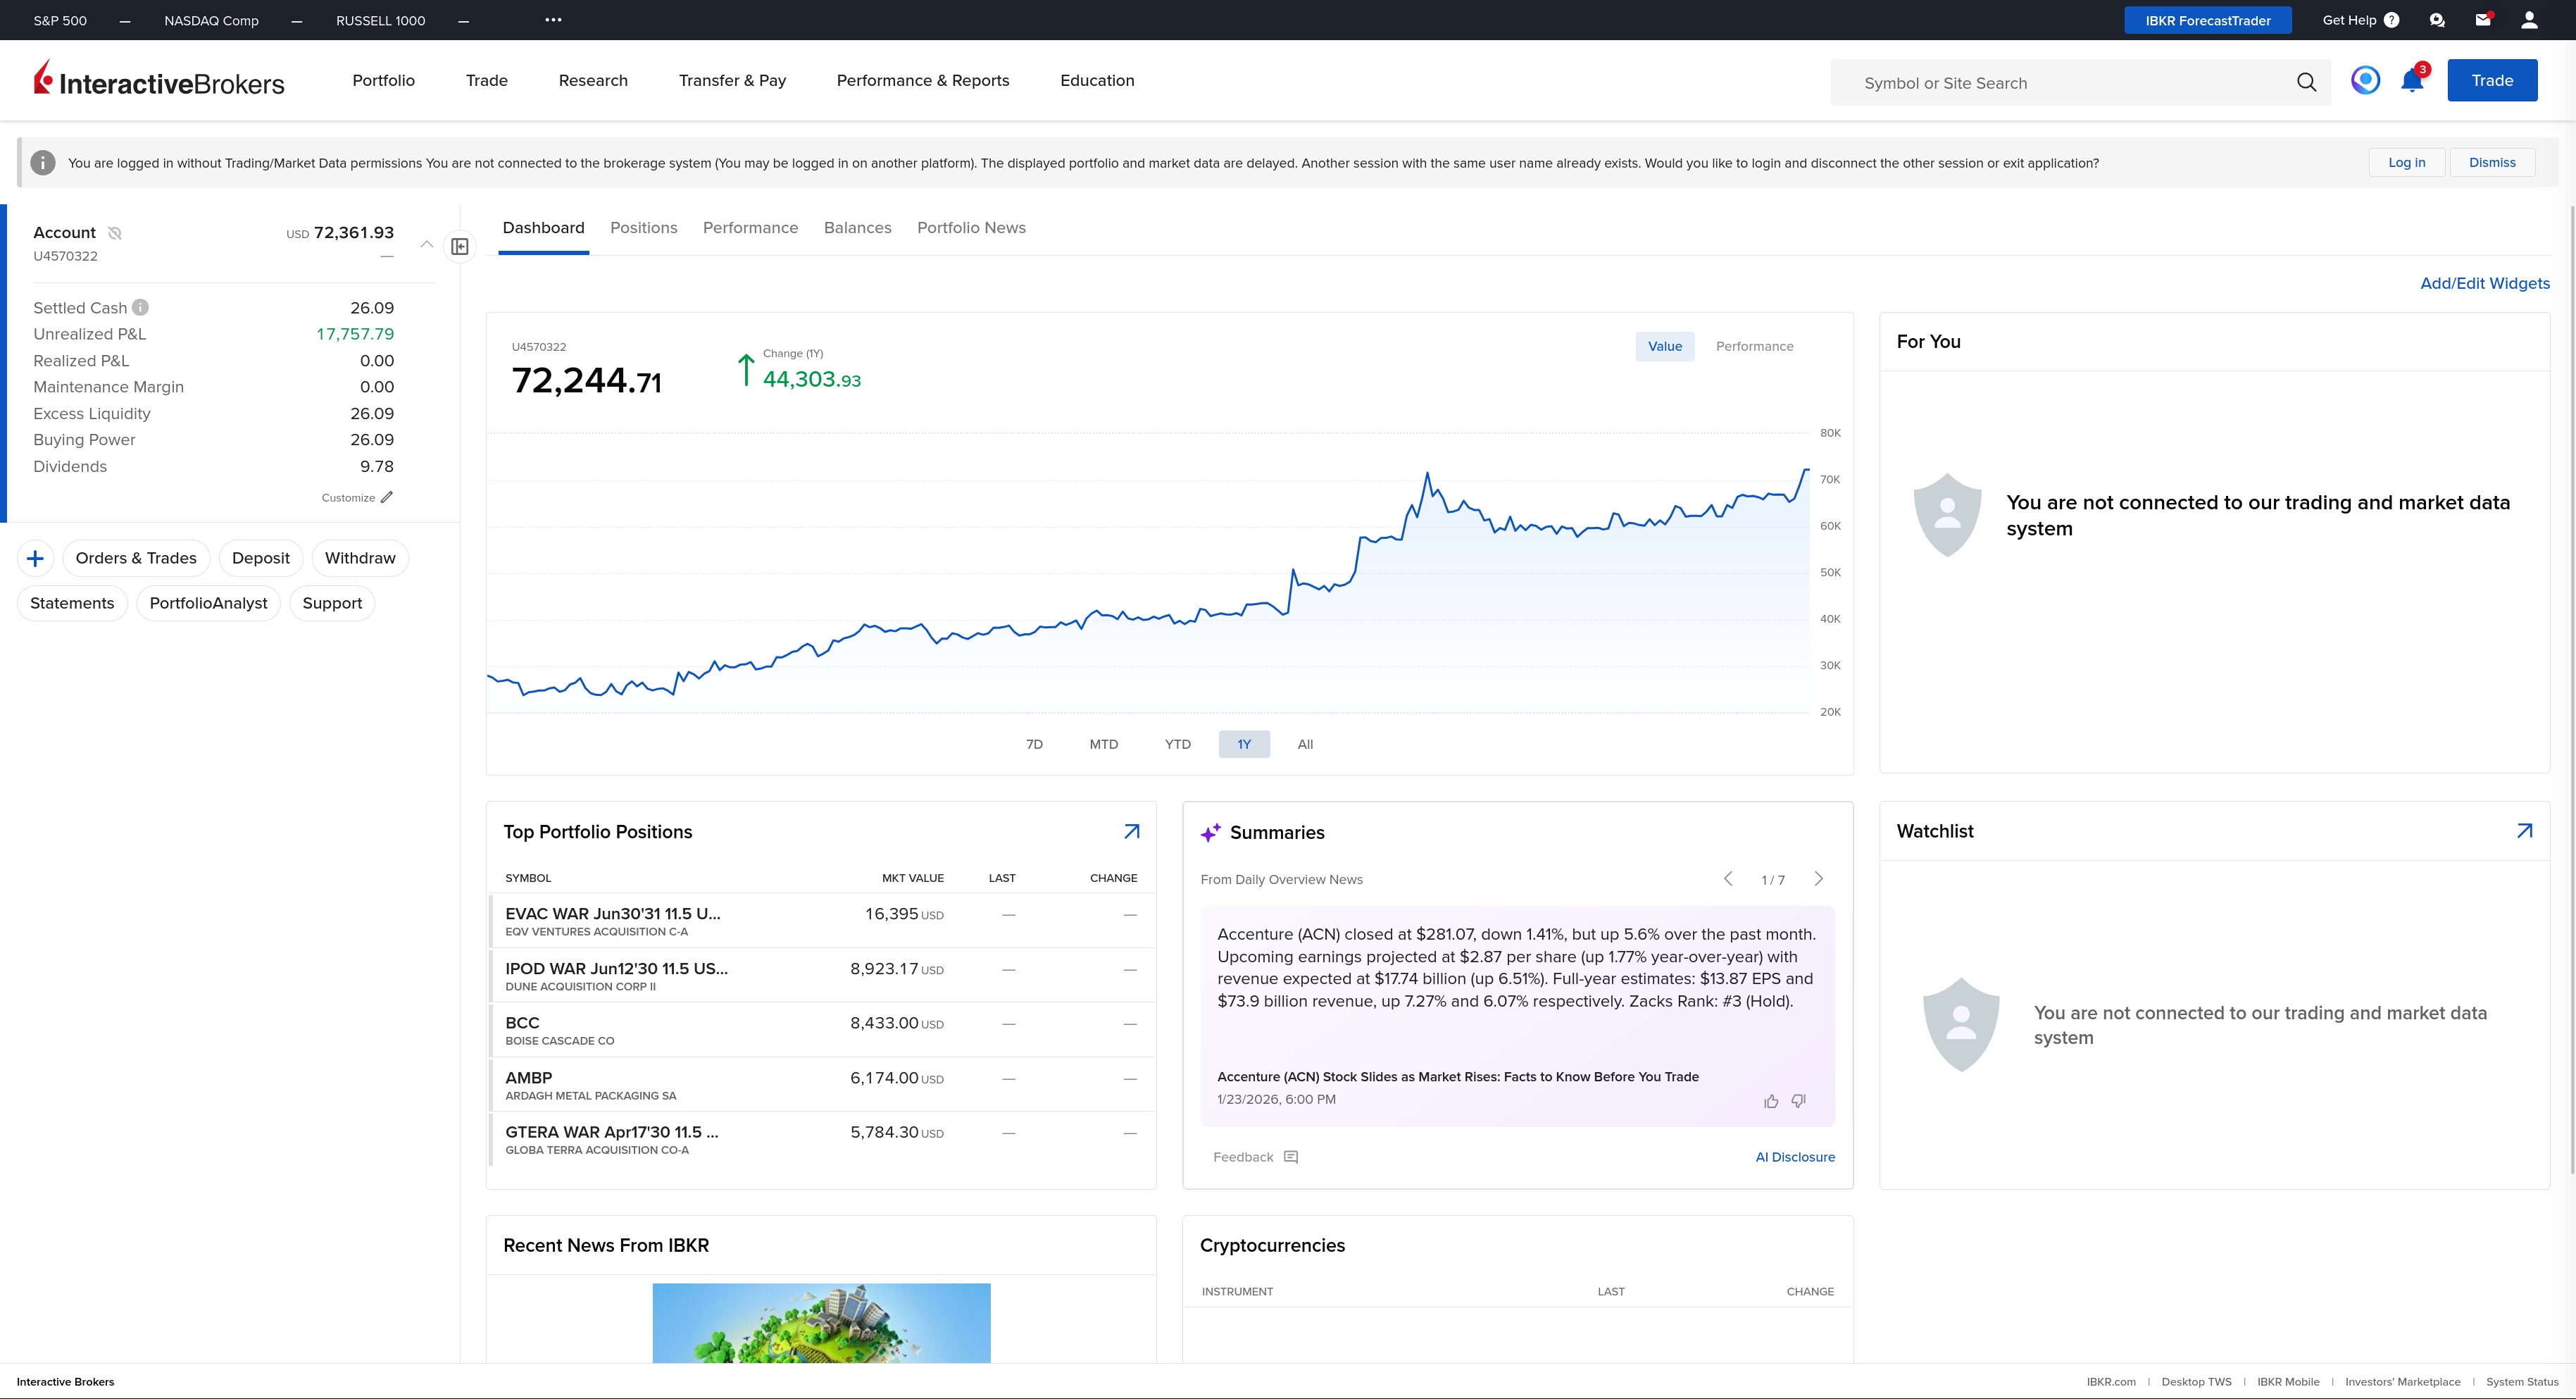This screenshot has height=1399, width=2576.
Task: Collapse the sidebar panel icon
Action: [x=460, y=246]
